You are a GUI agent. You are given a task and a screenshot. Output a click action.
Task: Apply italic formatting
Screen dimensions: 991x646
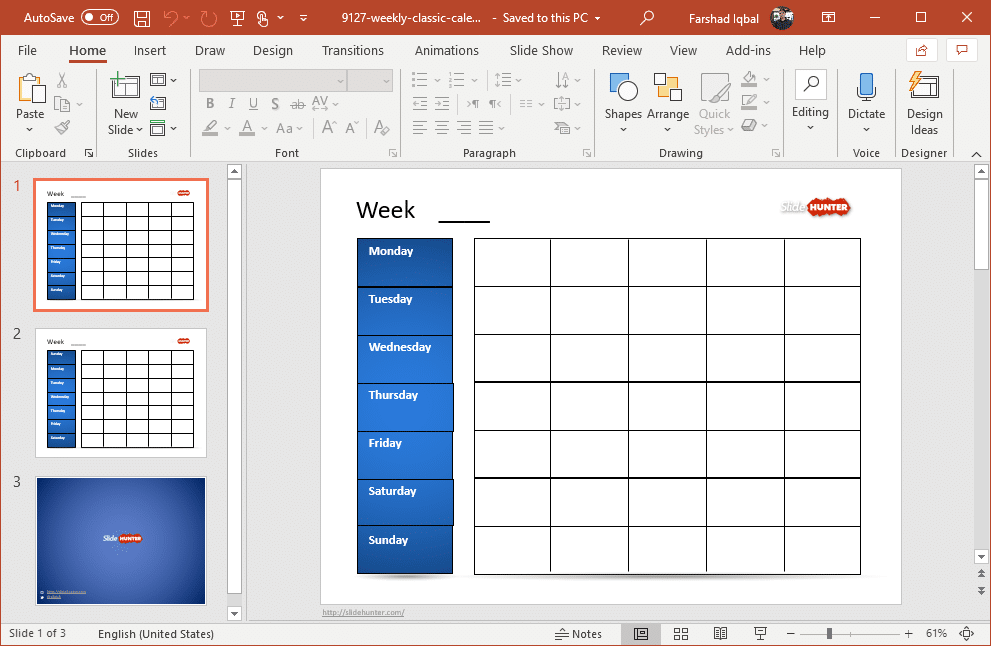[x=231, y=103]
